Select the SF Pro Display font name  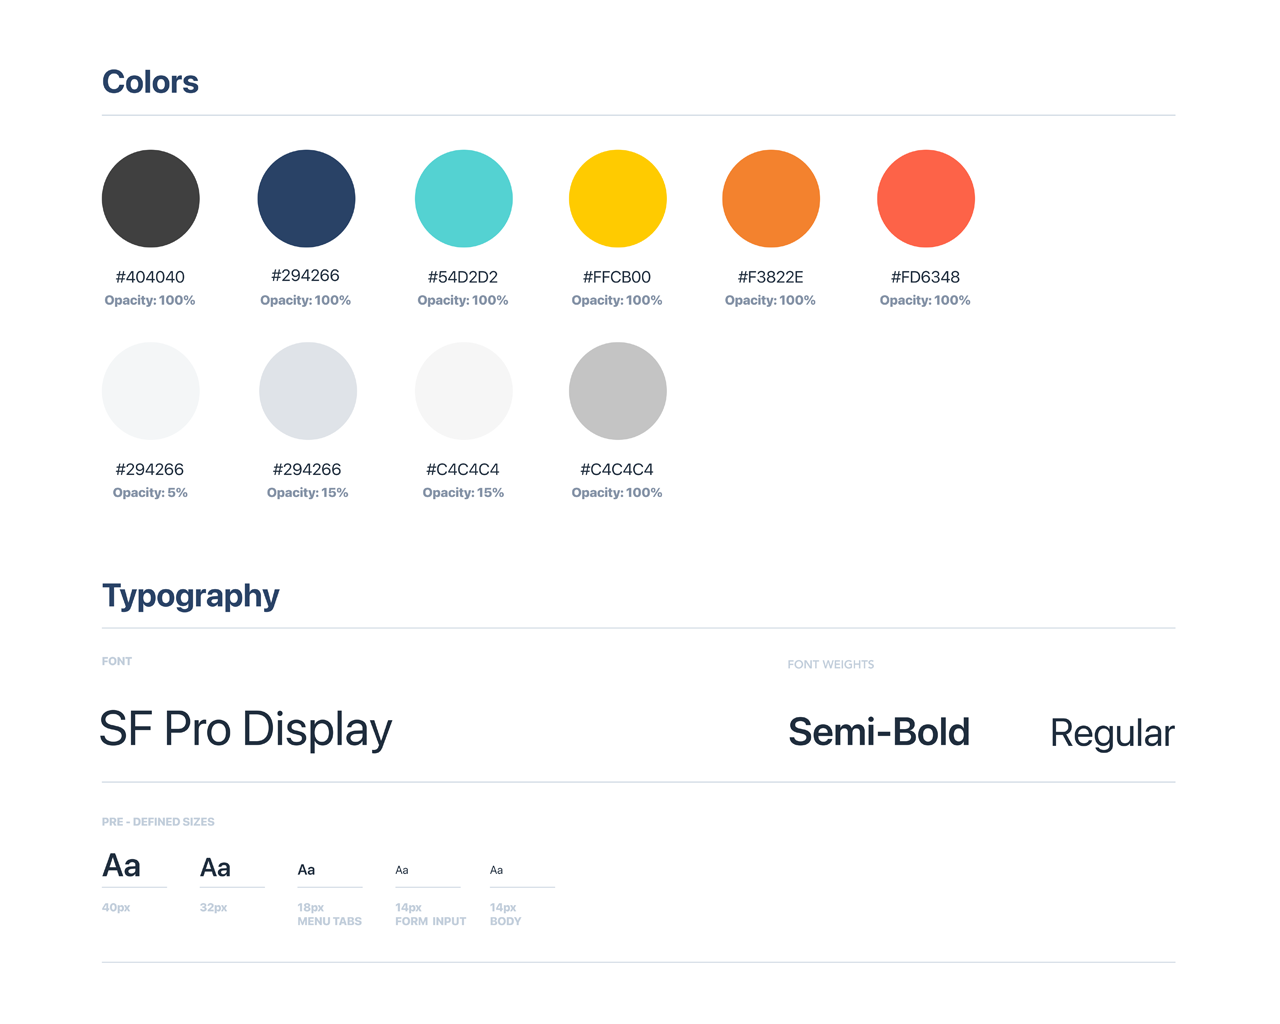click(x=246, y=730)
